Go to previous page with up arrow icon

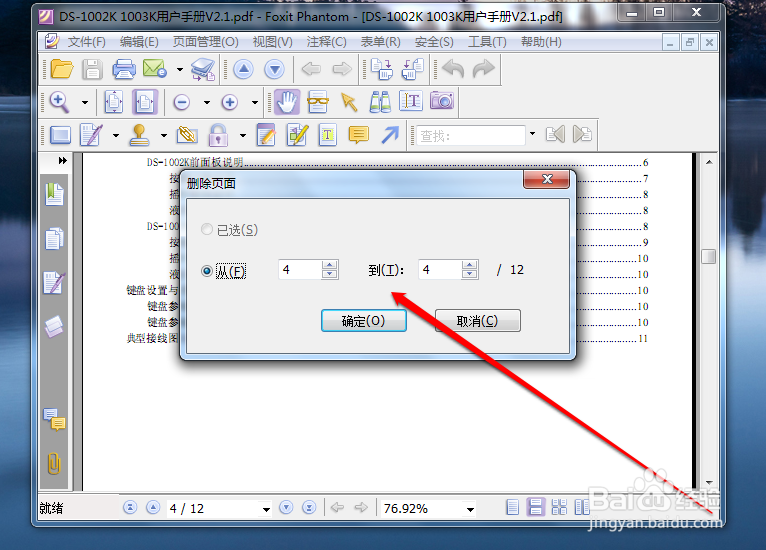243,69
